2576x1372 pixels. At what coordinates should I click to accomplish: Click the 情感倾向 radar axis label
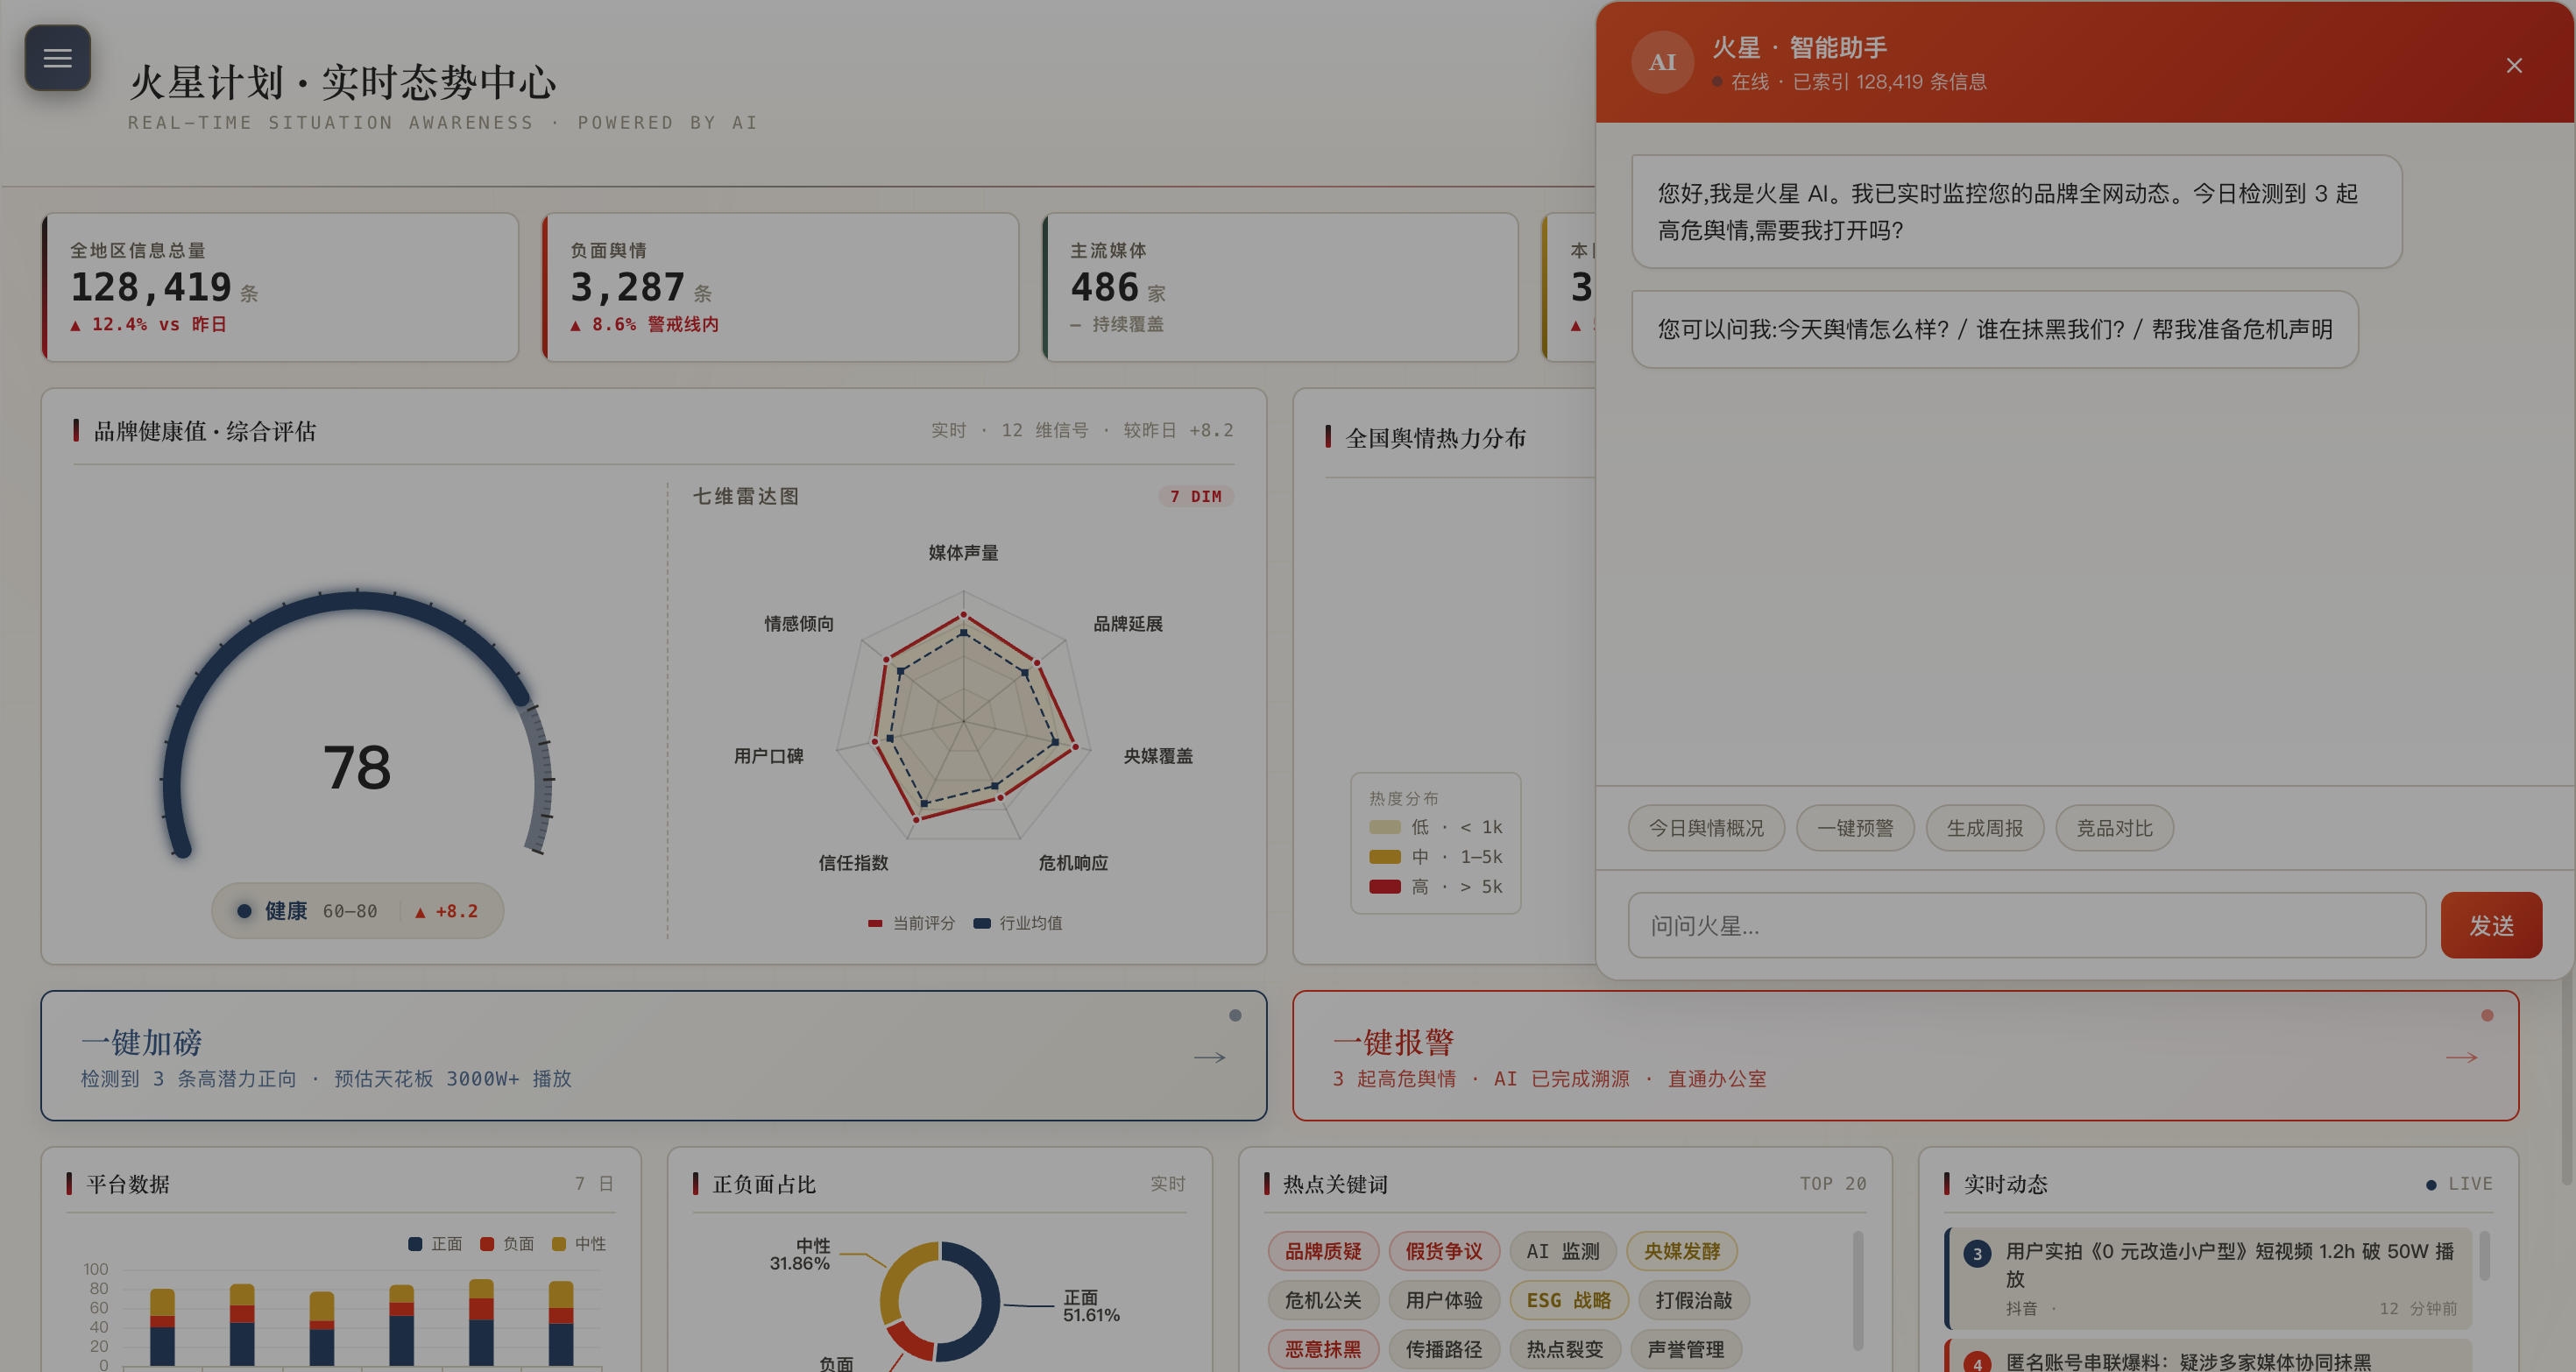(x=799, y=624)
